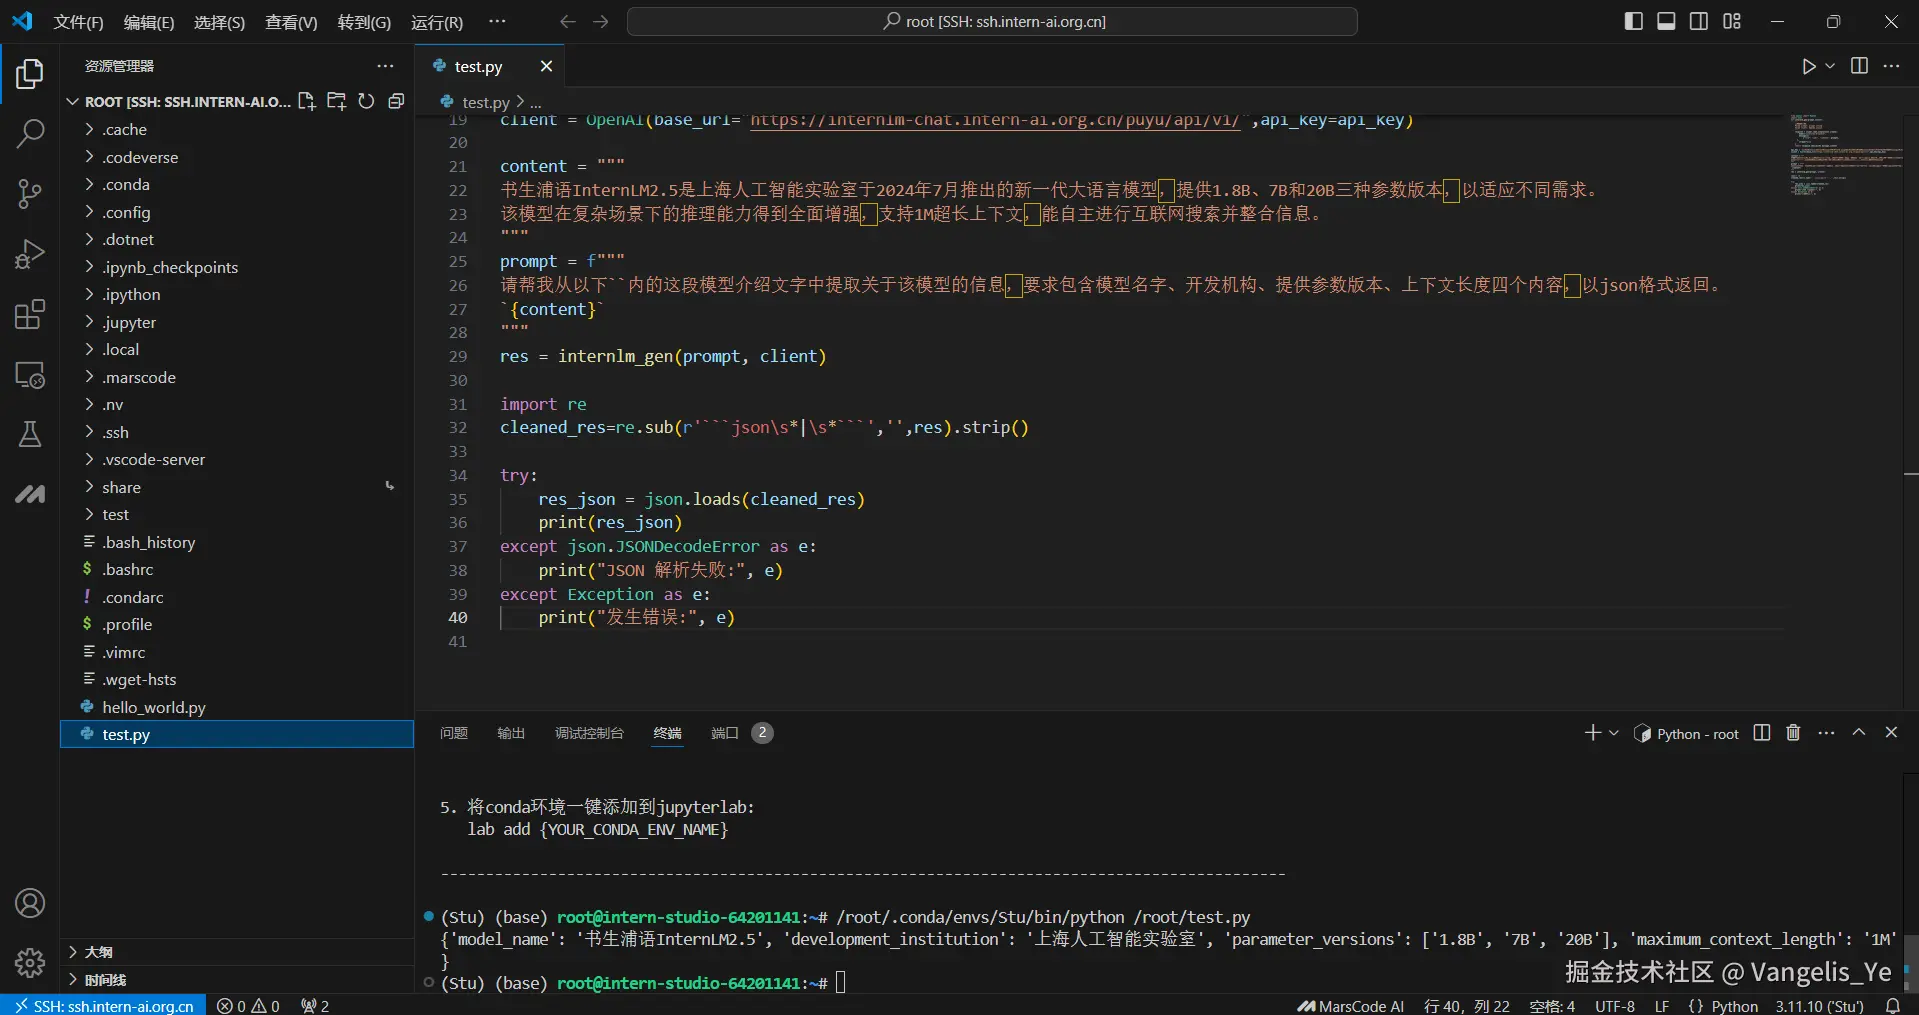Click the MarsCode AI status bar item
This screenshot has width=1919, height=1015.
1351,1006
